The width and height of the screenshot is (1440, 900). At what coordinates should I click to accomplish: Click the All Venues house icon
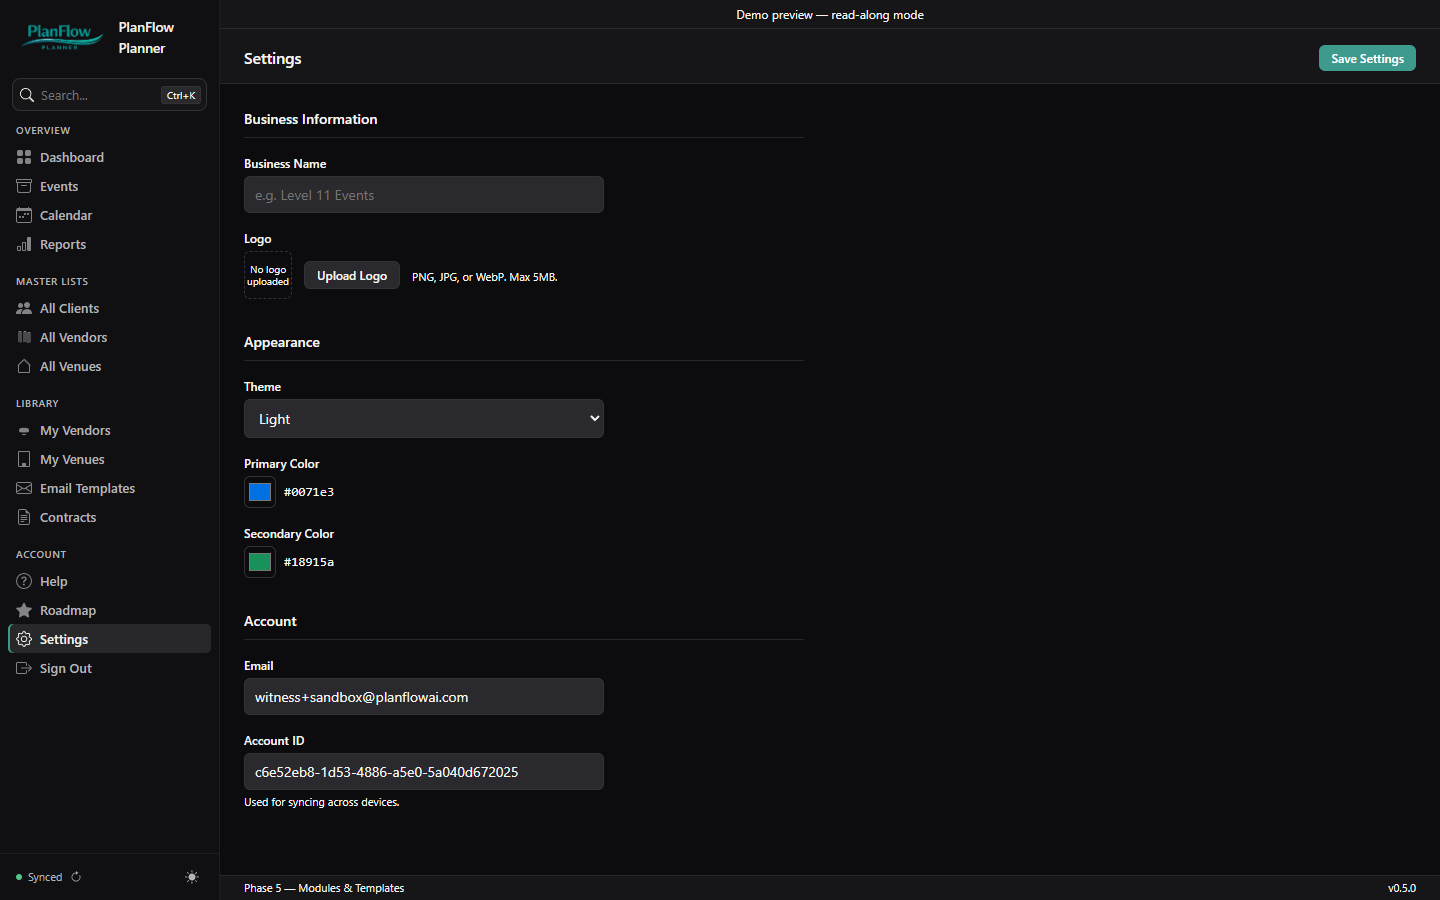coord(24,366)
